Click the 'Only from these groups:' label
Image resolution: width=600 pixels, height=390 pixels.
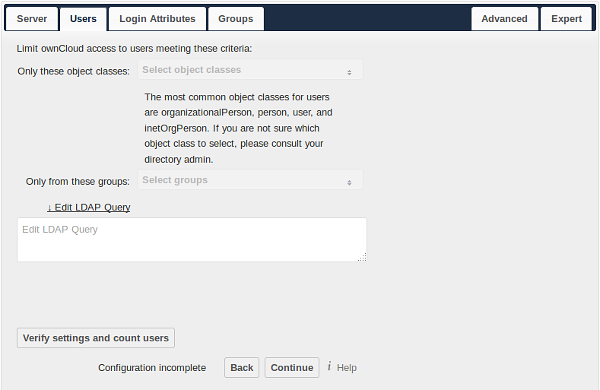click(x=78, y=181)
